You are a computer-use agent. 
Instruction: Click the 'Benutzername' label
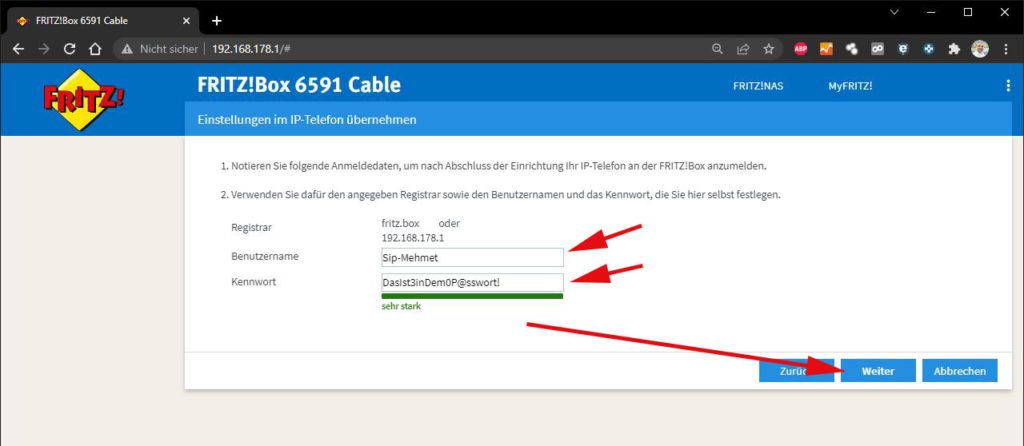coord(264,257)
